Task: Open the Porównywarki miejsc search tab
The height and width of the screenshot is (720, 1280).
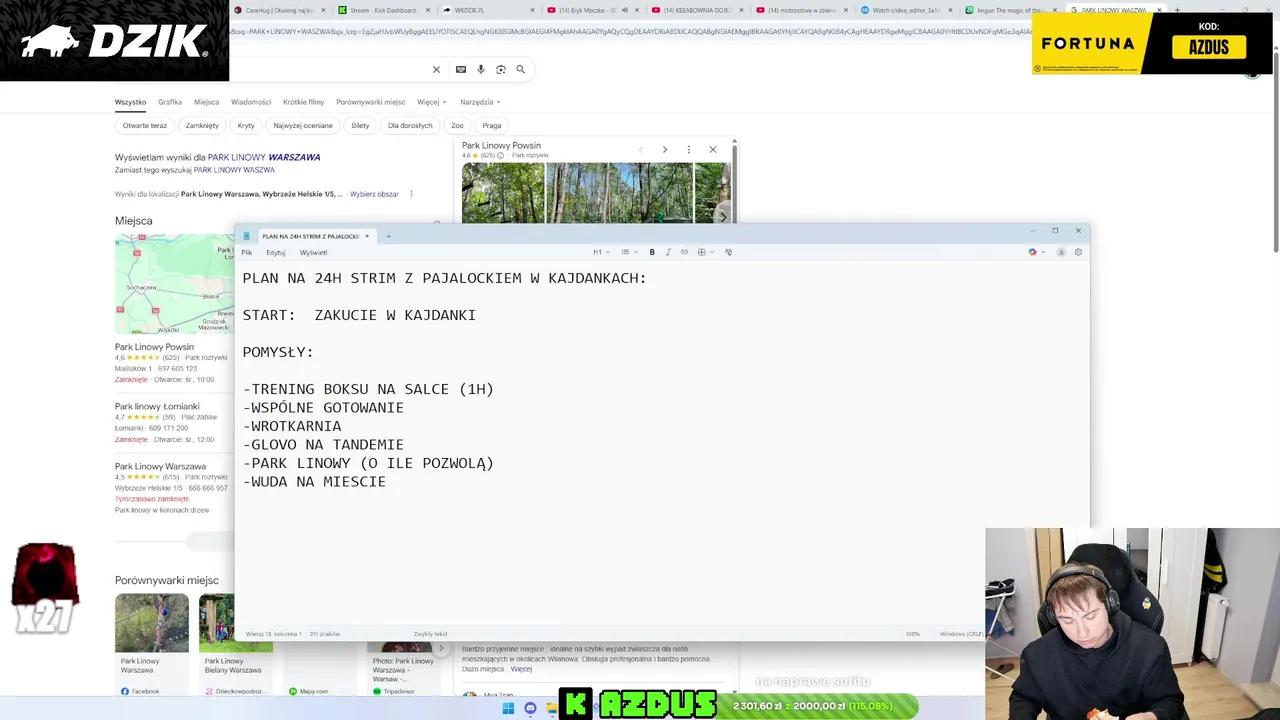Action: [x=370, y=102]
